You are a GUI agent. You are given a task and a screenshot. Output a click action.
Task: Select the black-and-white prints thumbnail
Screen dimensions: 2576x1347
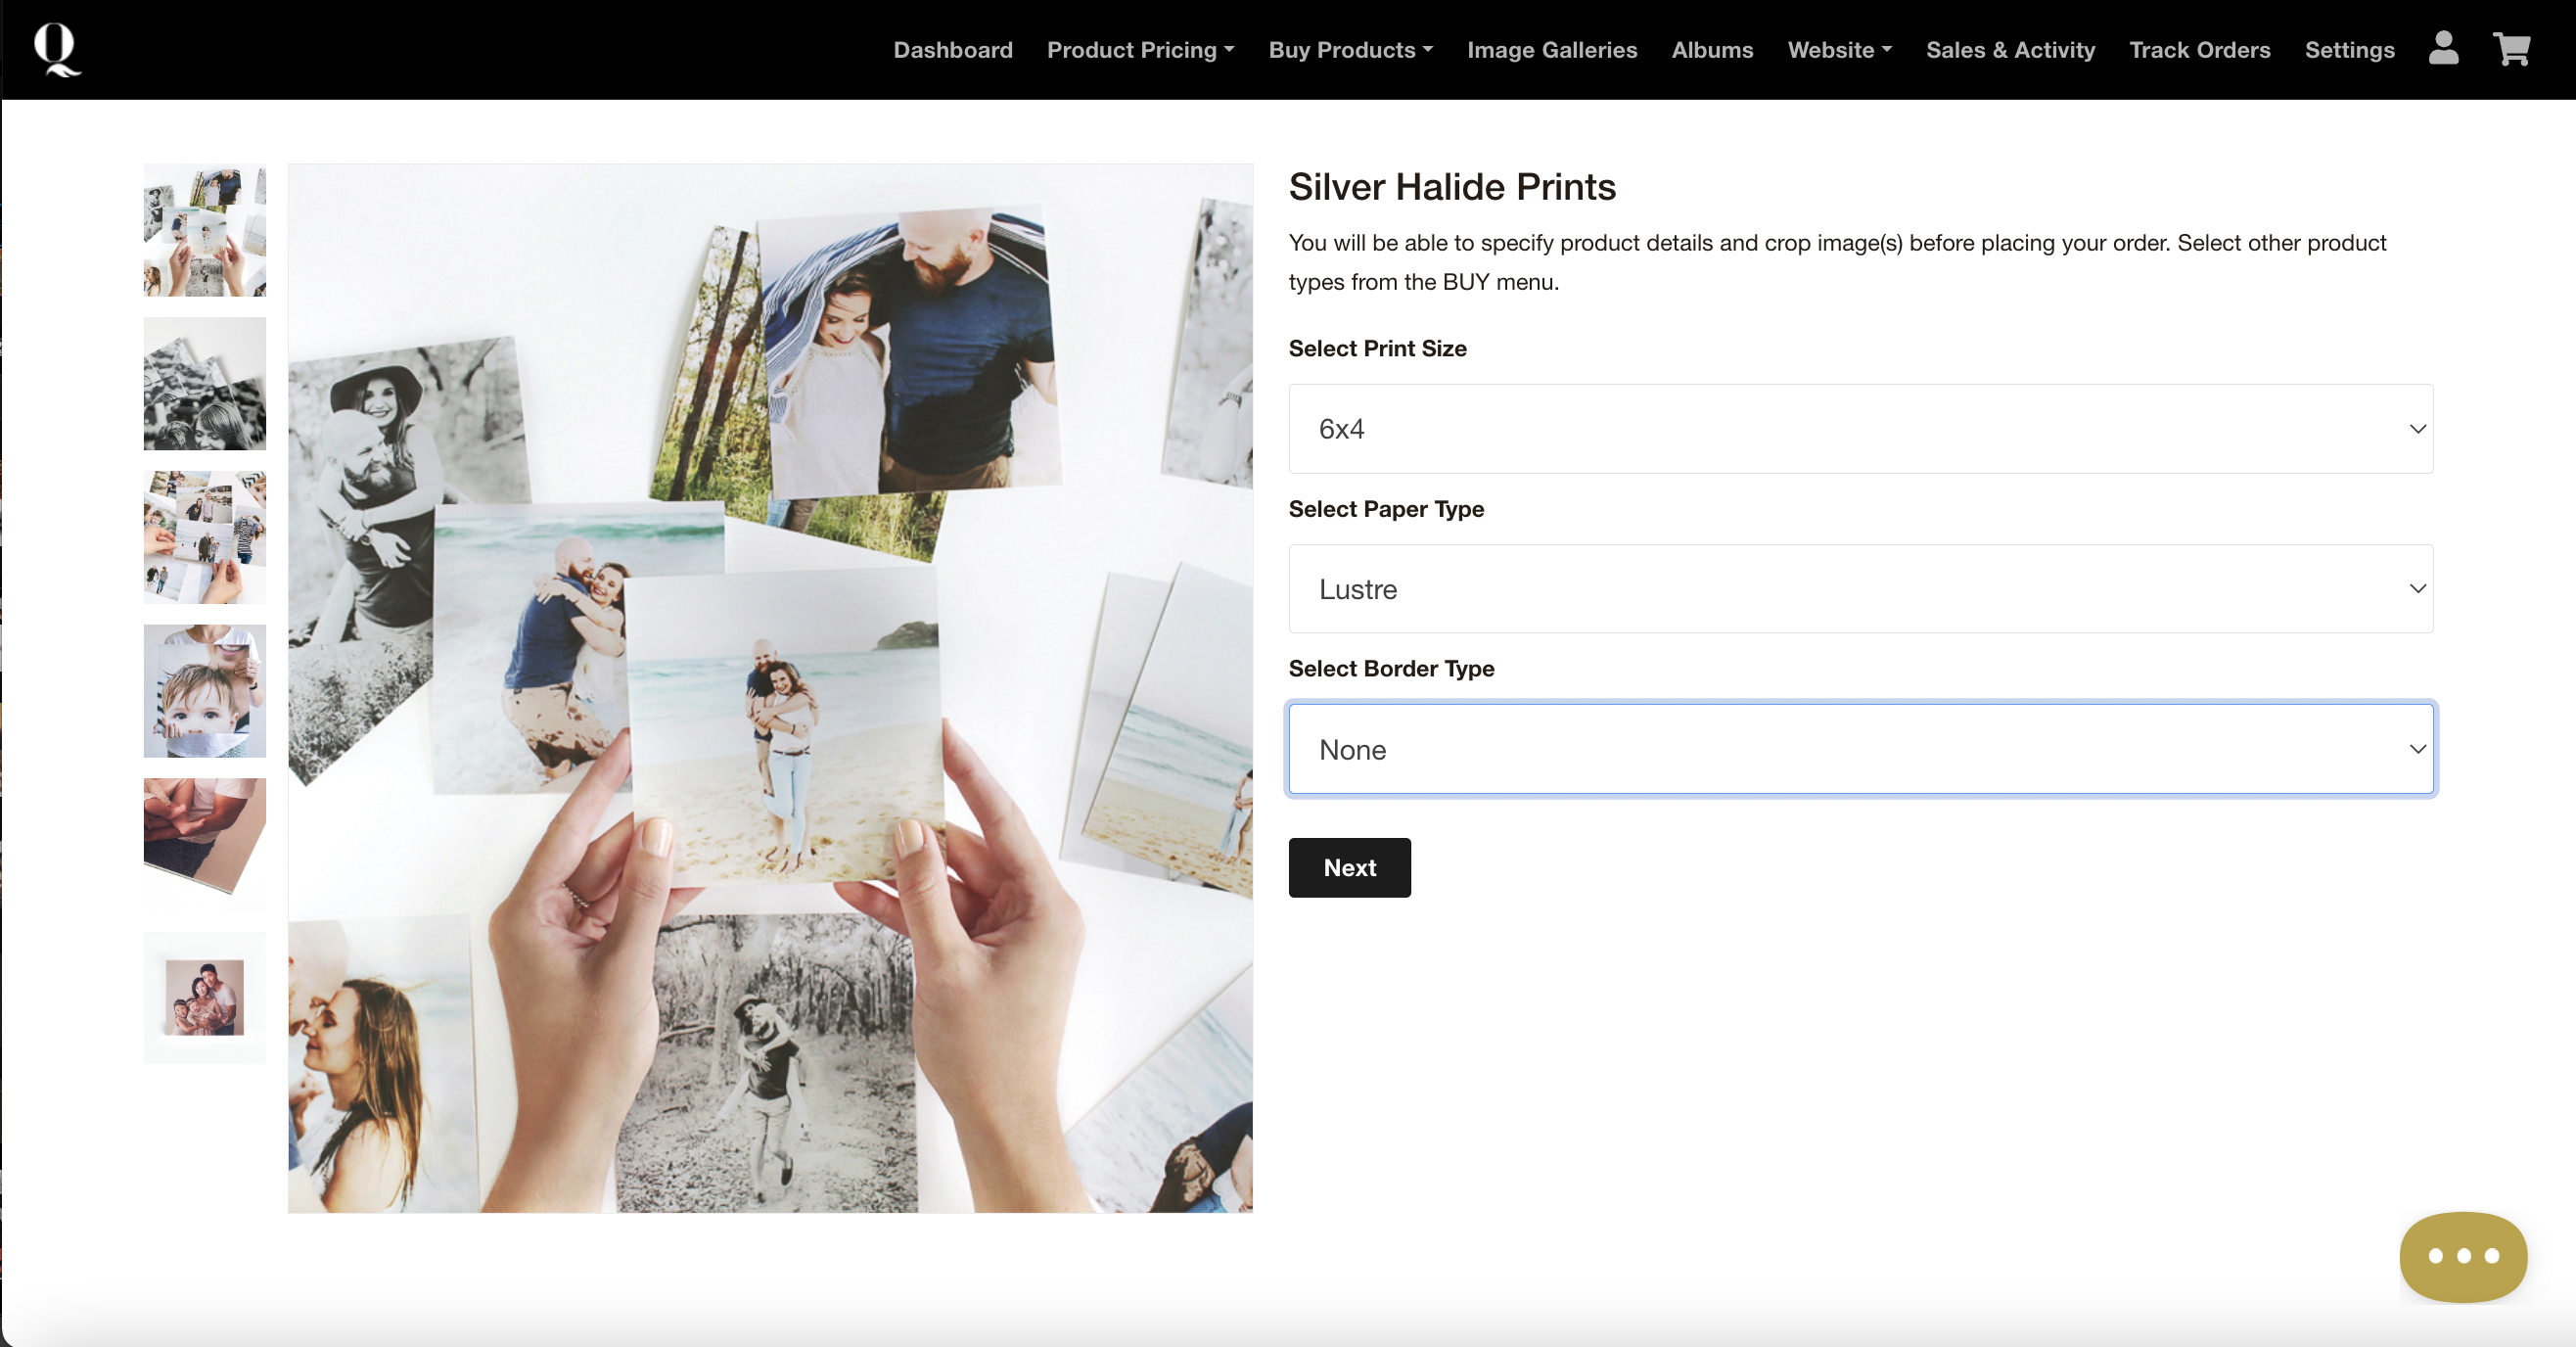pyautogui.click(x=205, y=384)
